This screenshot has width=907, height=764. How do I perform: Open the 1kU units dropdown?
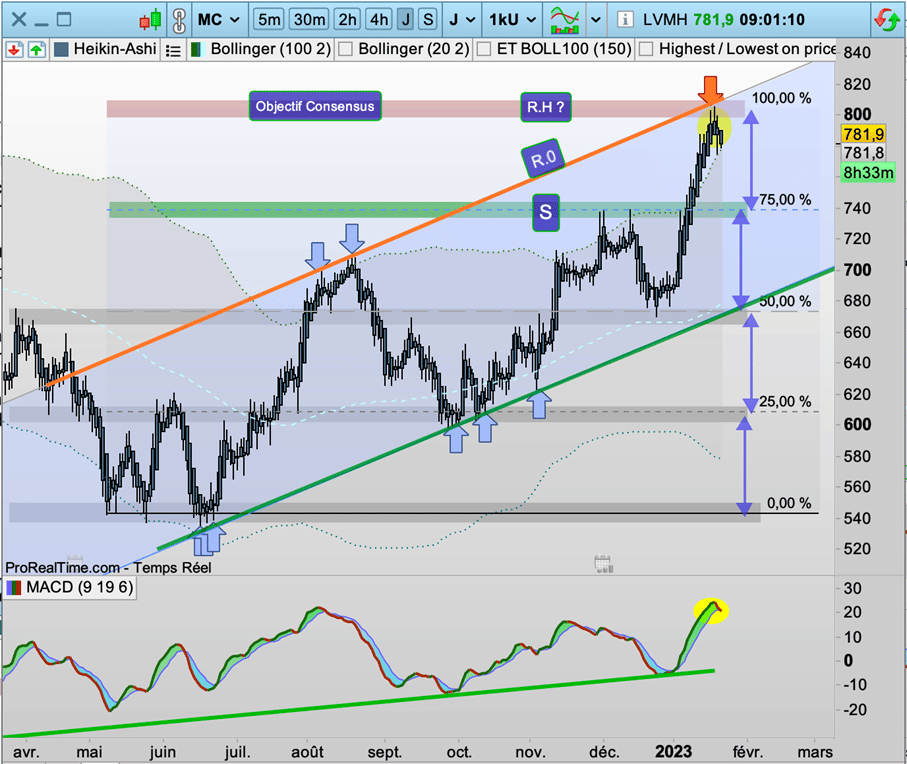513,20
